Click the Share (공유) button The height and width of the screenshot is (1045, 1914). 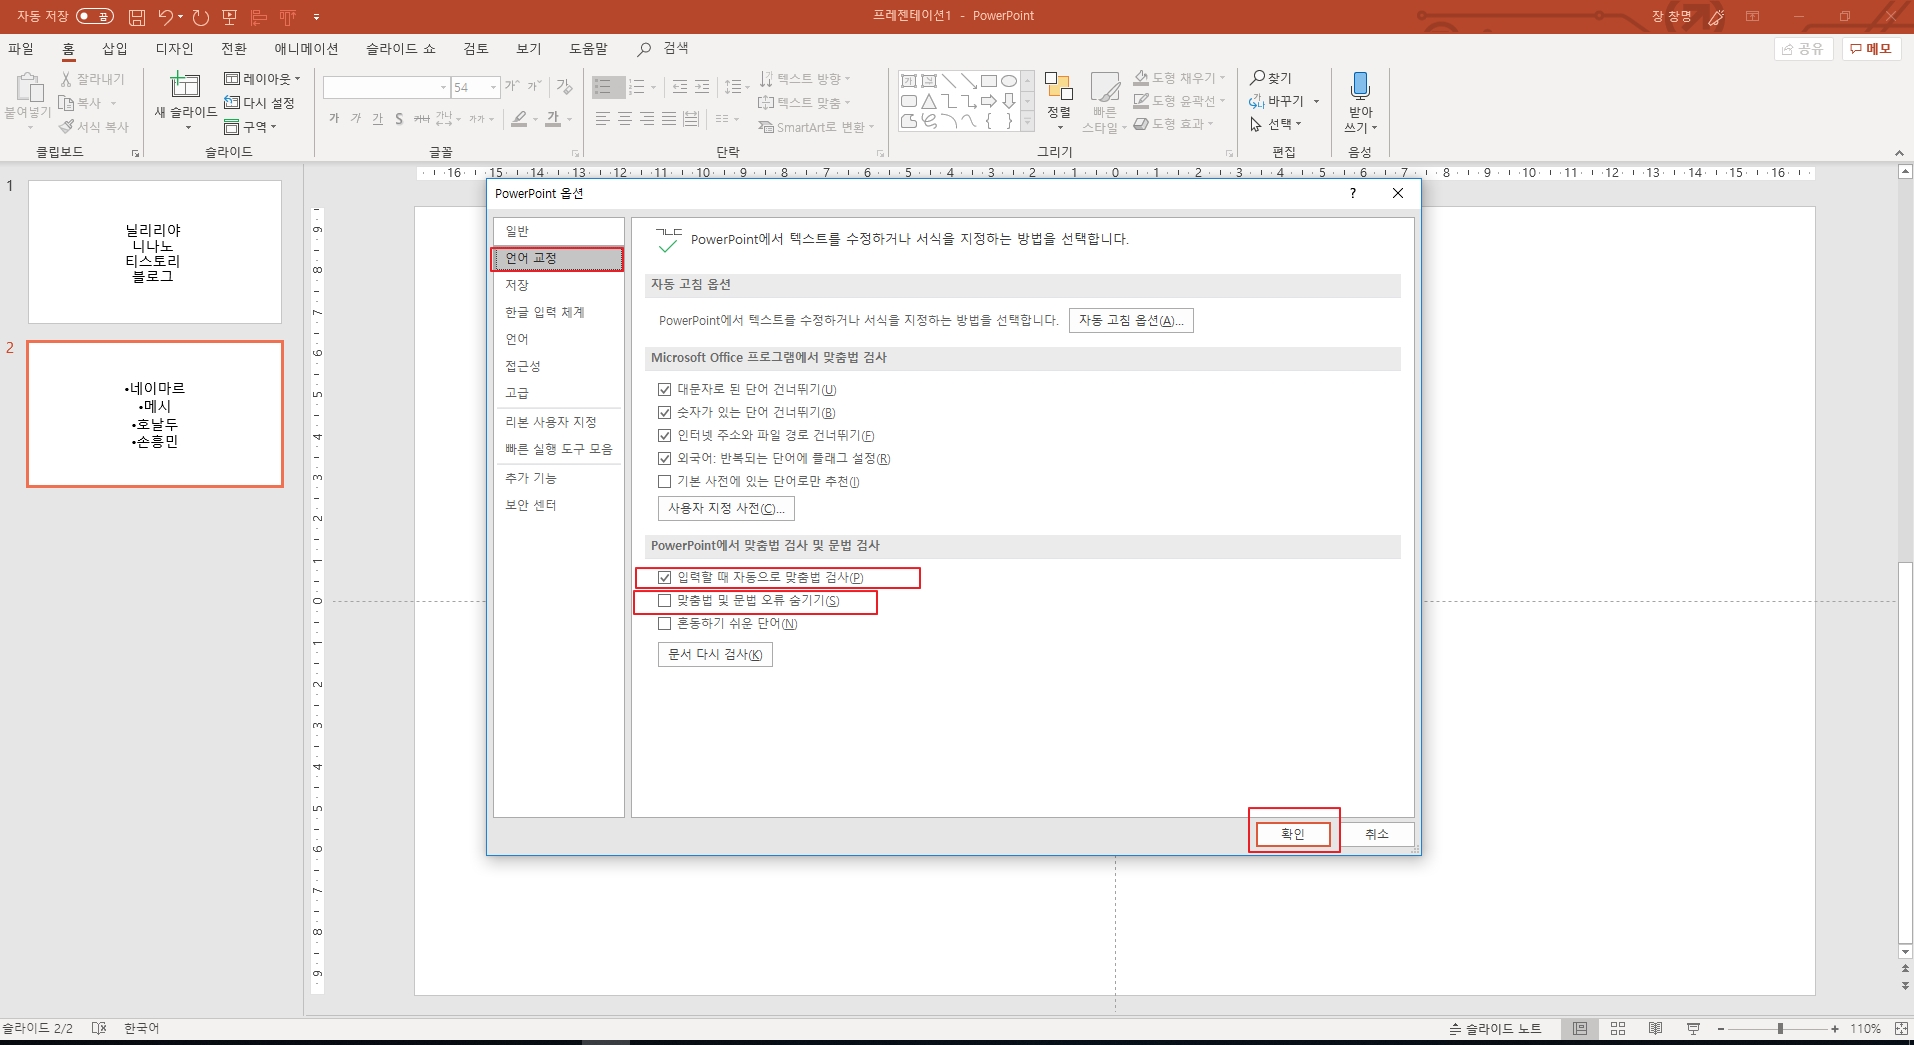(x=1803, y=49)
